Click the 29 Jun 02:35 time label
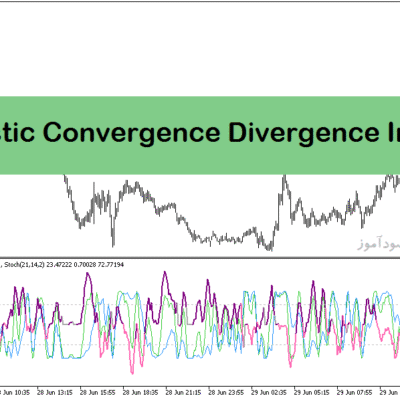400x400 pixels. click(x=269, y=392)
